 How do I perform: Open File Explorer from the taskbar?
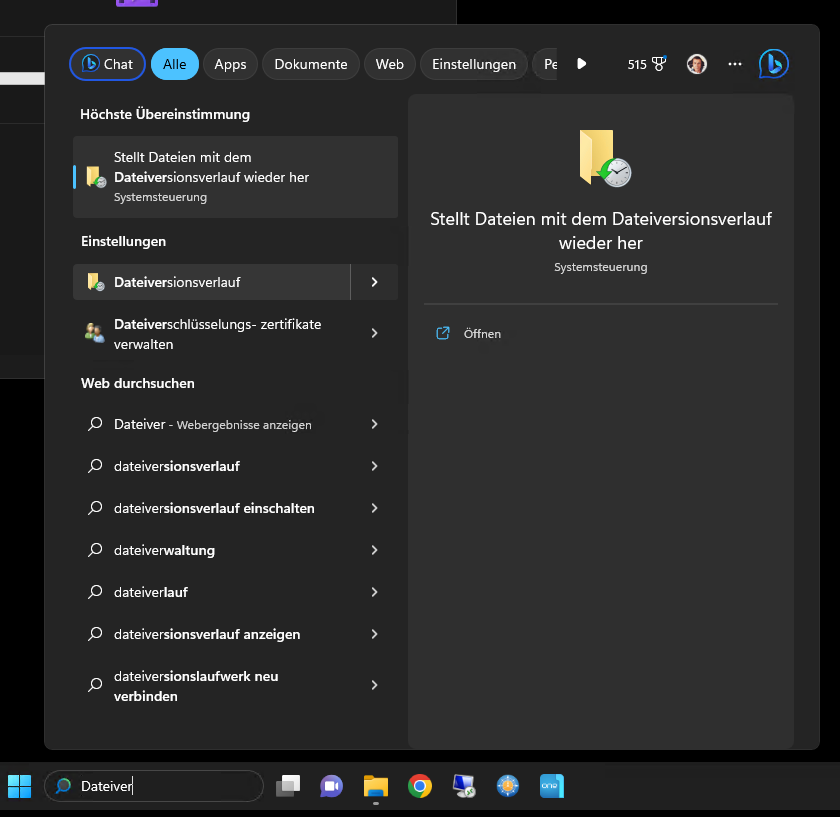tap(376, 786)
